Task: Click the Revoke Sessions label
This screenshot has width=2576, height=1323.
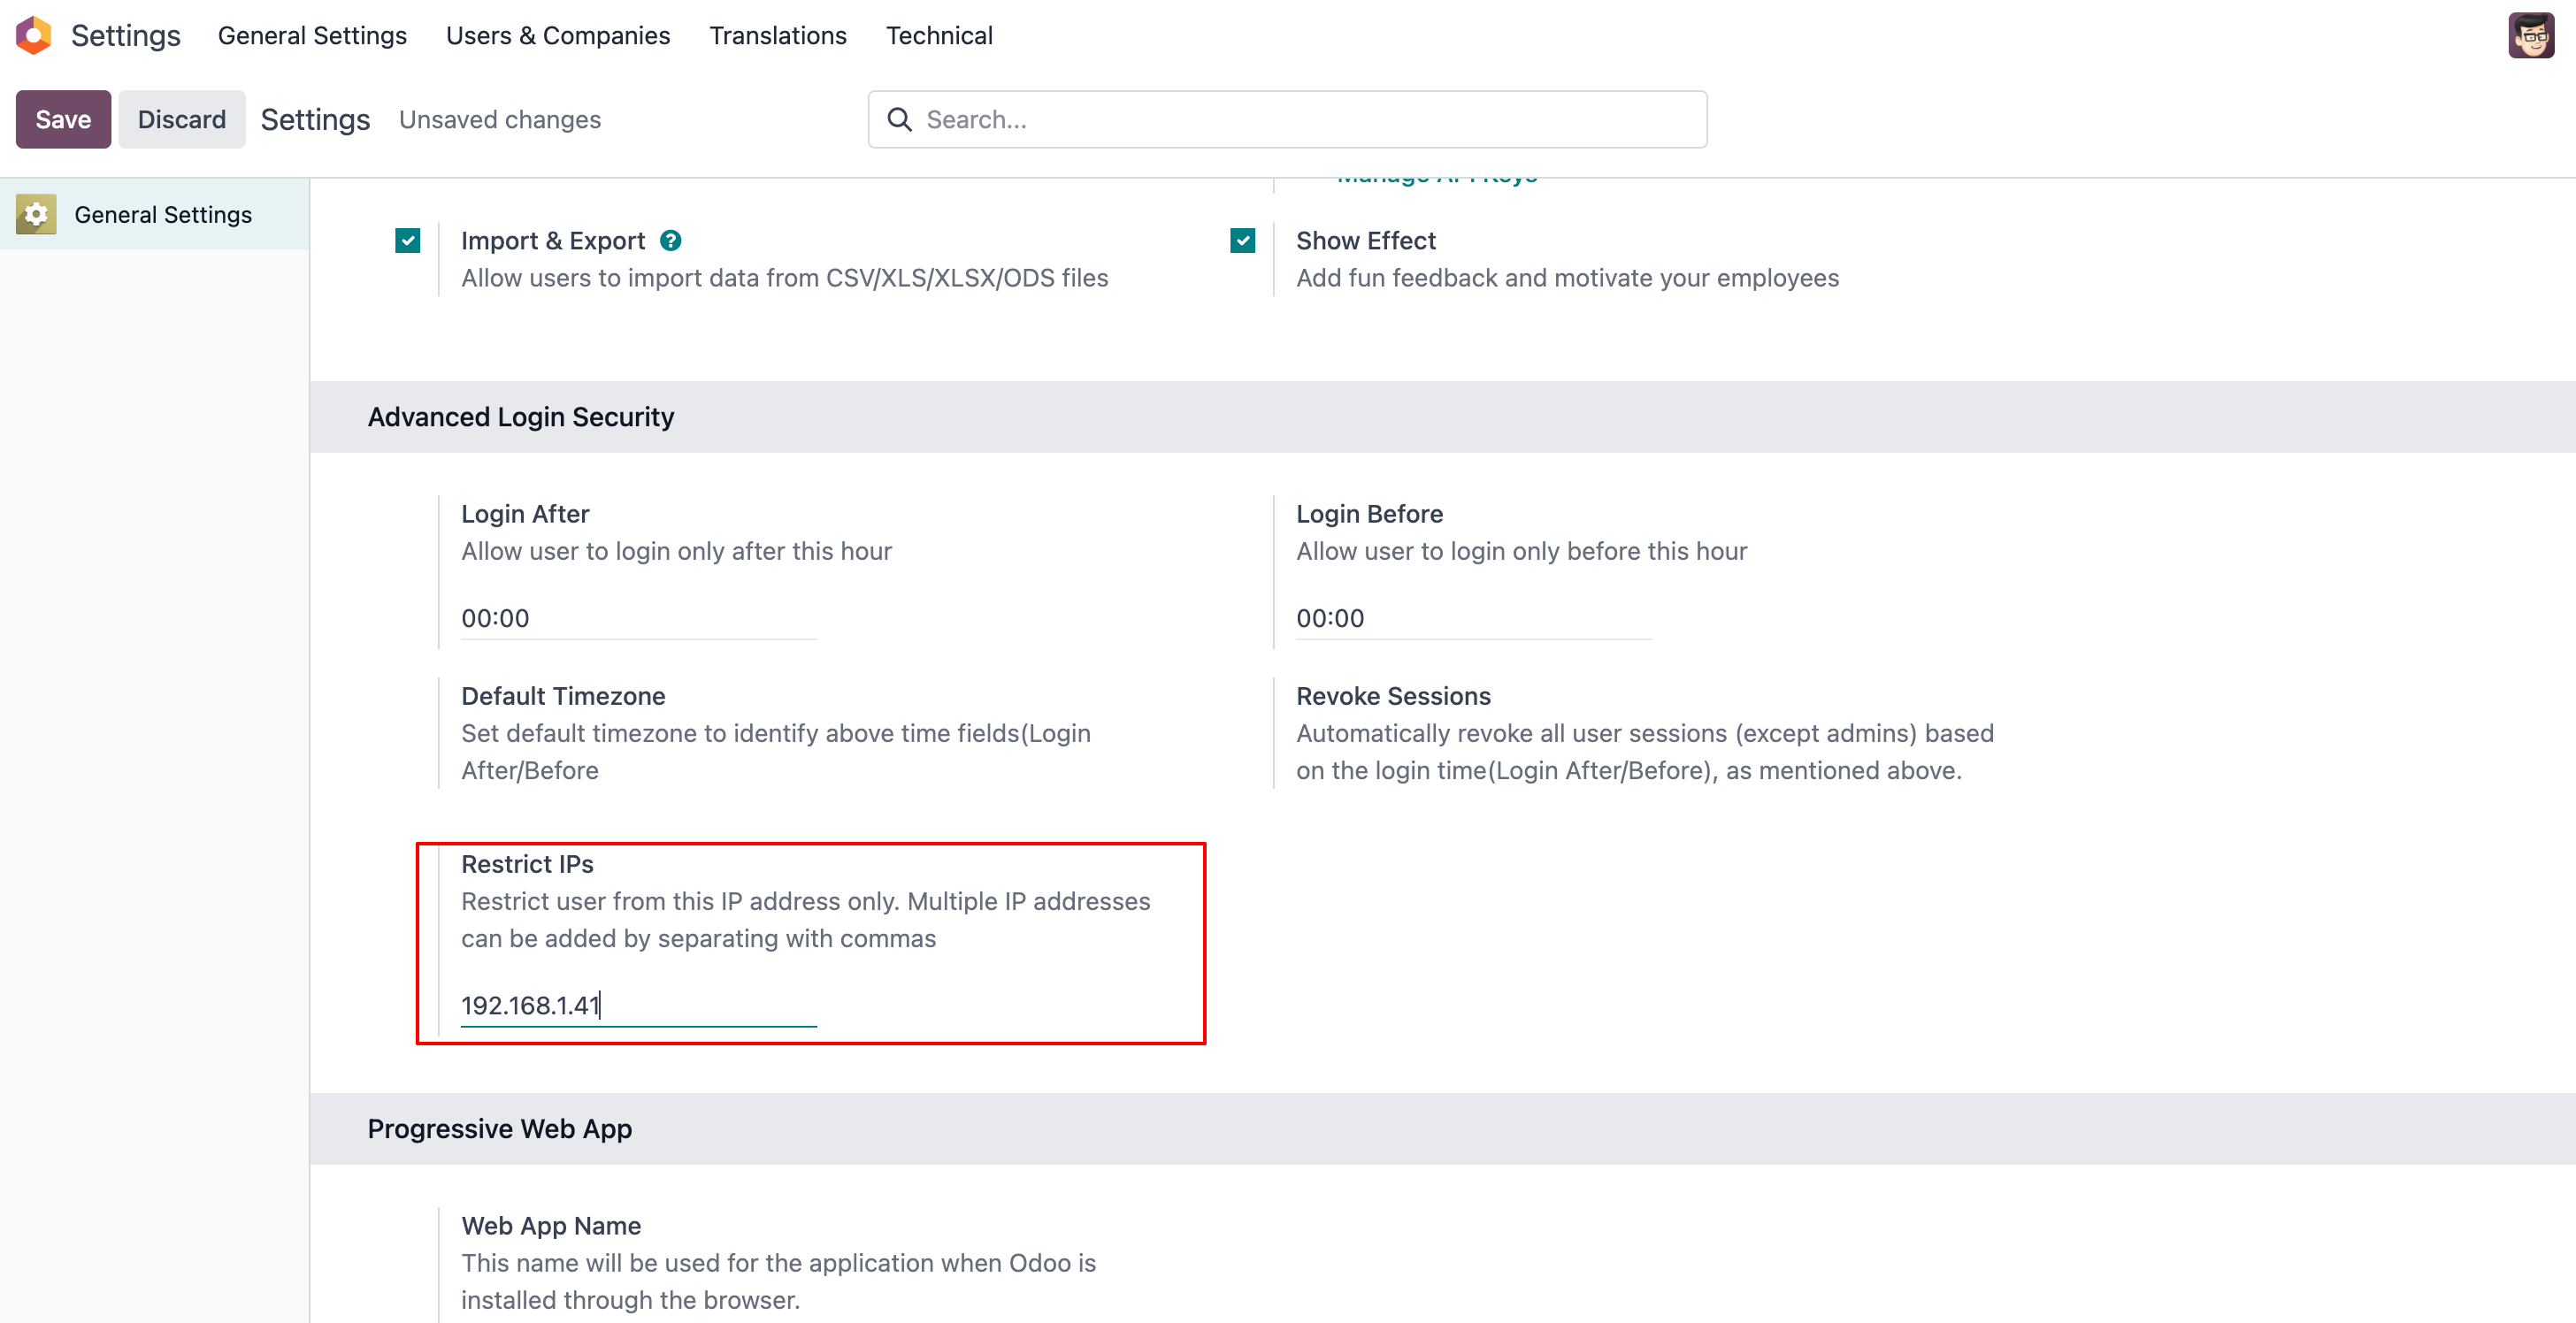Action: click(1393, 696)
